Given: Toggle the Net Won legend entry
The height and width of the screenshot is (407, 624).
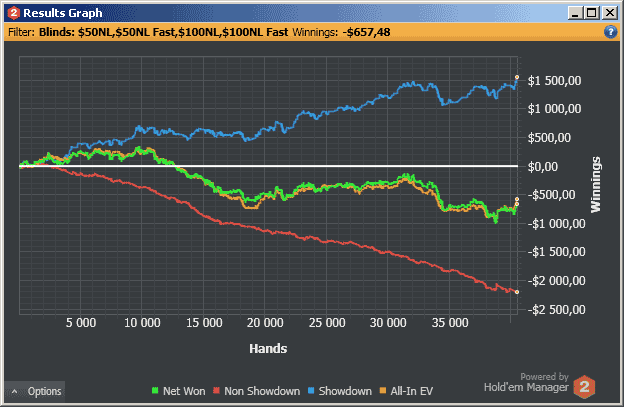Looking at the screenshot, I should pos(178,391).
